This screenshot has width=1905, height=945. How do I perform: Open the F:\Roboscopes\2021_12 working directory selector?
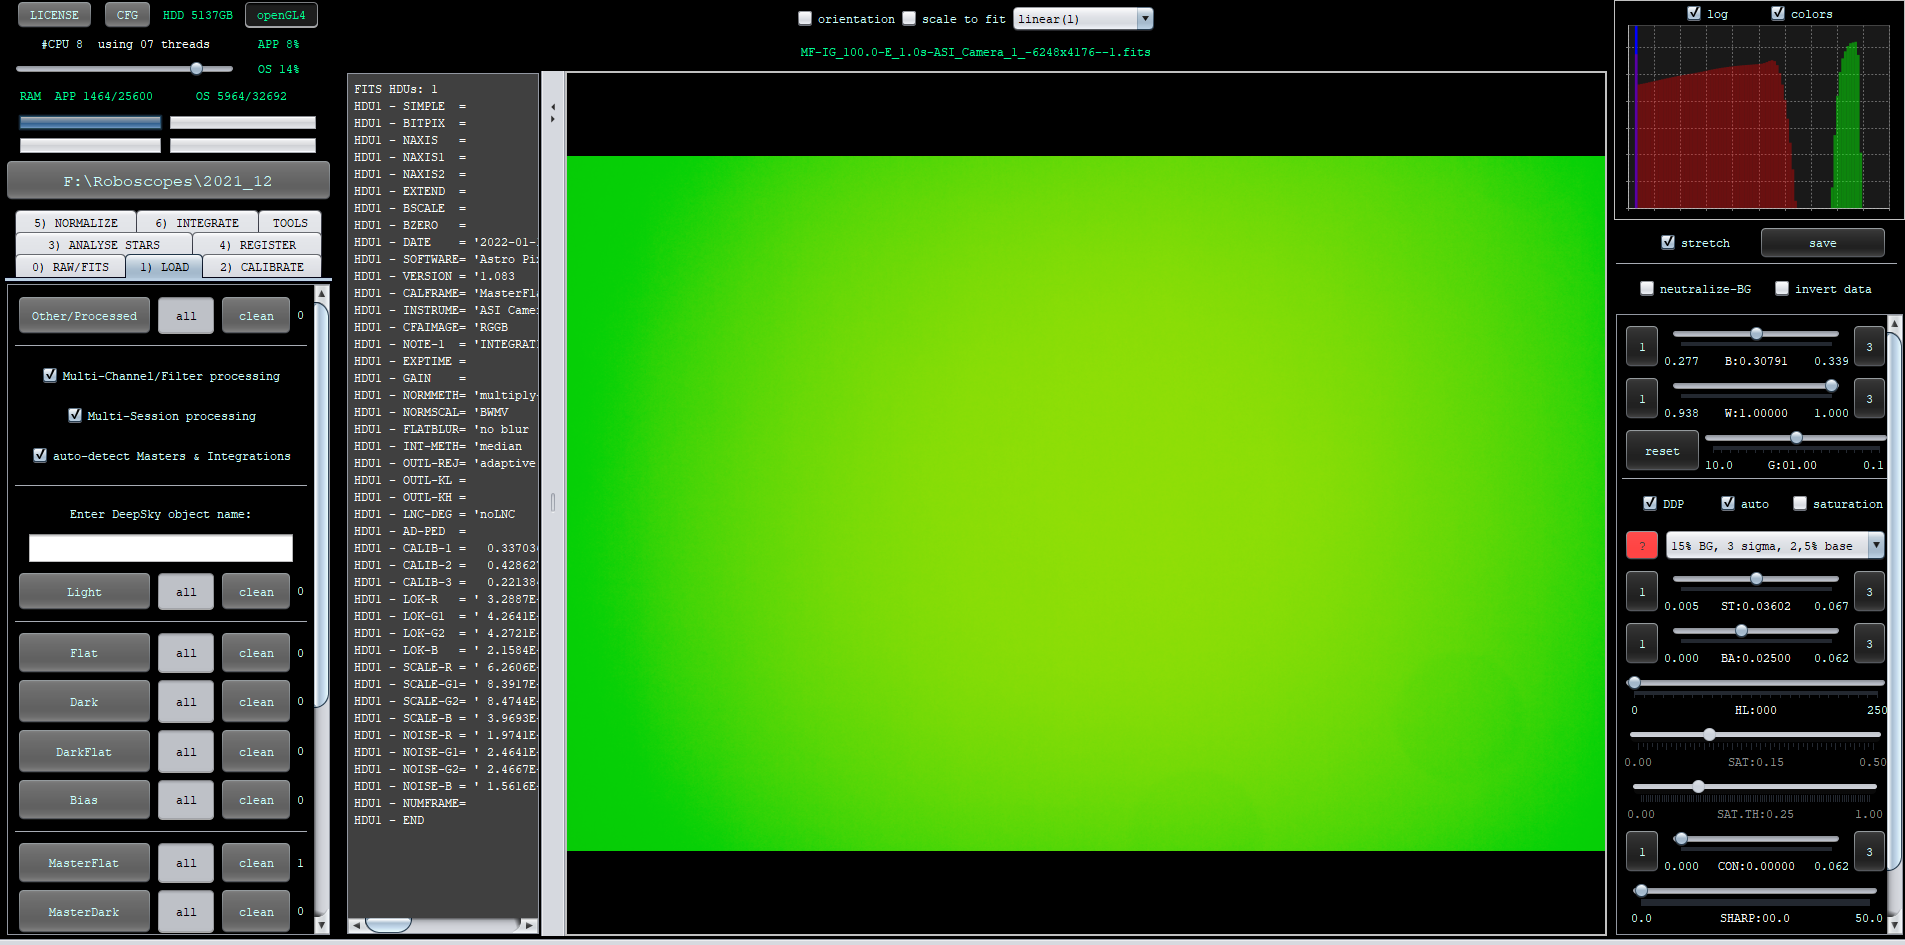[x=168, y=181]
